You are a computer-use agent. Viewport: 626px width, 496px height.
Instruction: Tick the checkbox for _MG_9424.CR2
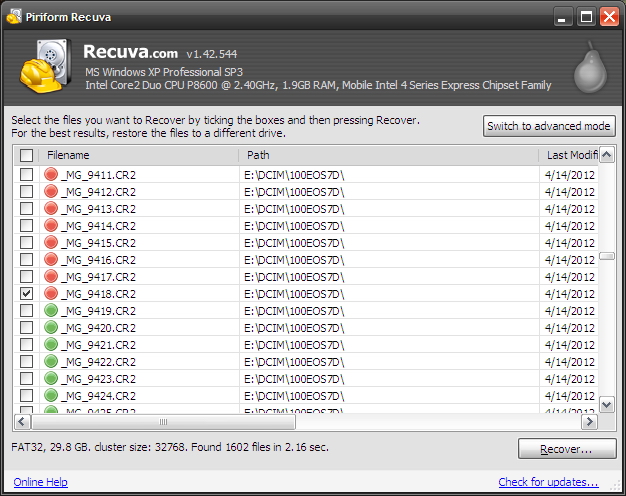click(26, 395)
